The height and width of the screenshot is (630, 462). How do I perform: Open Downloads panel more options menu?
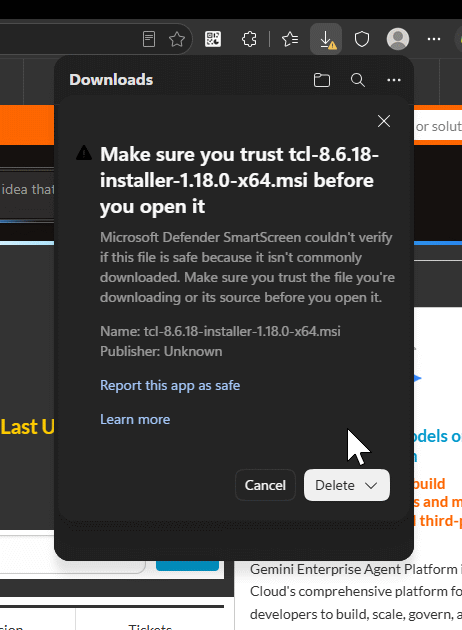(394, 80)
